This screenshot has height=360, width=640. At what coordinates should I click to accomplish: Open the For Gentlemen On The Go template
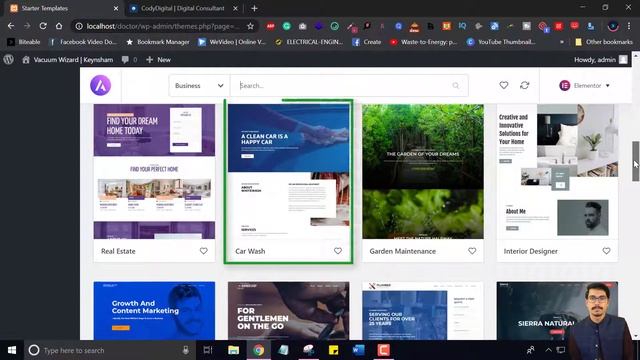[289, 311]
